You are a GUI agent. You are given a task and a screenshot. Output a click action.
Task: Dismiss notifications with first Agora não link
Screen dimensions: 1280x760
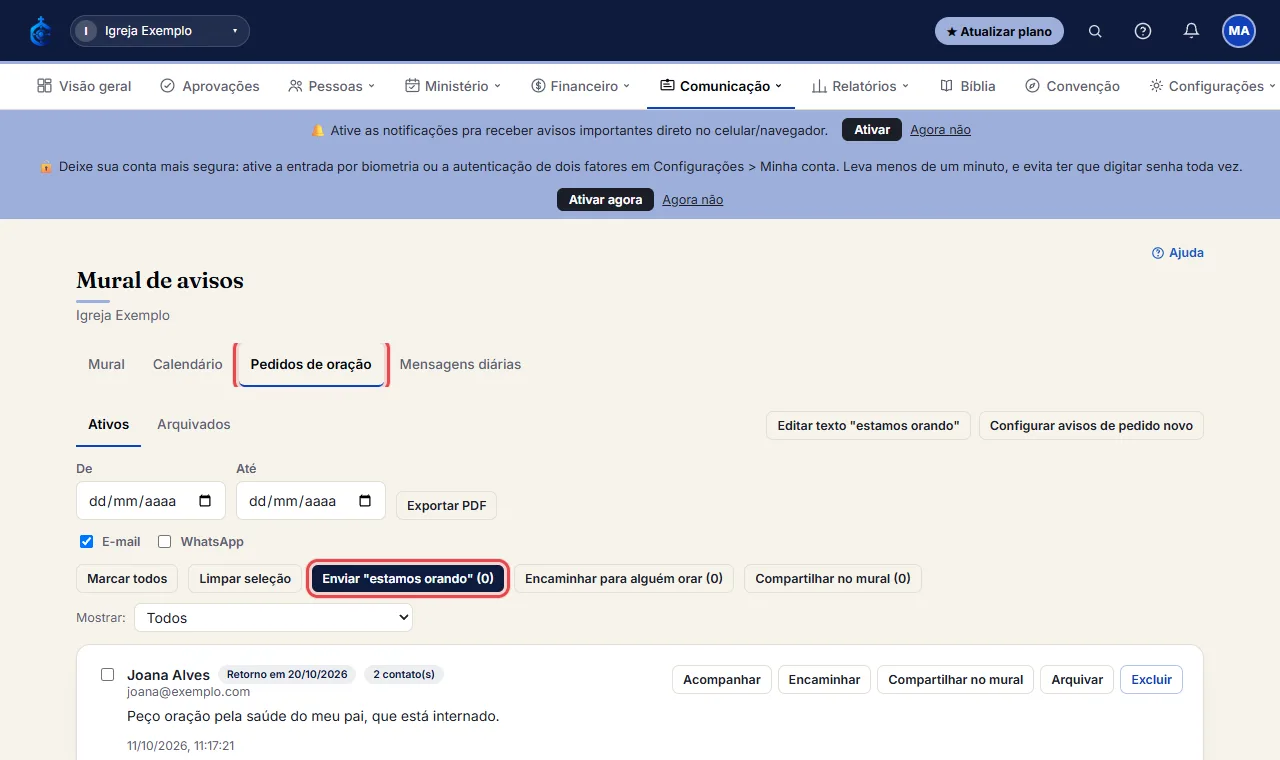[940, 130]
